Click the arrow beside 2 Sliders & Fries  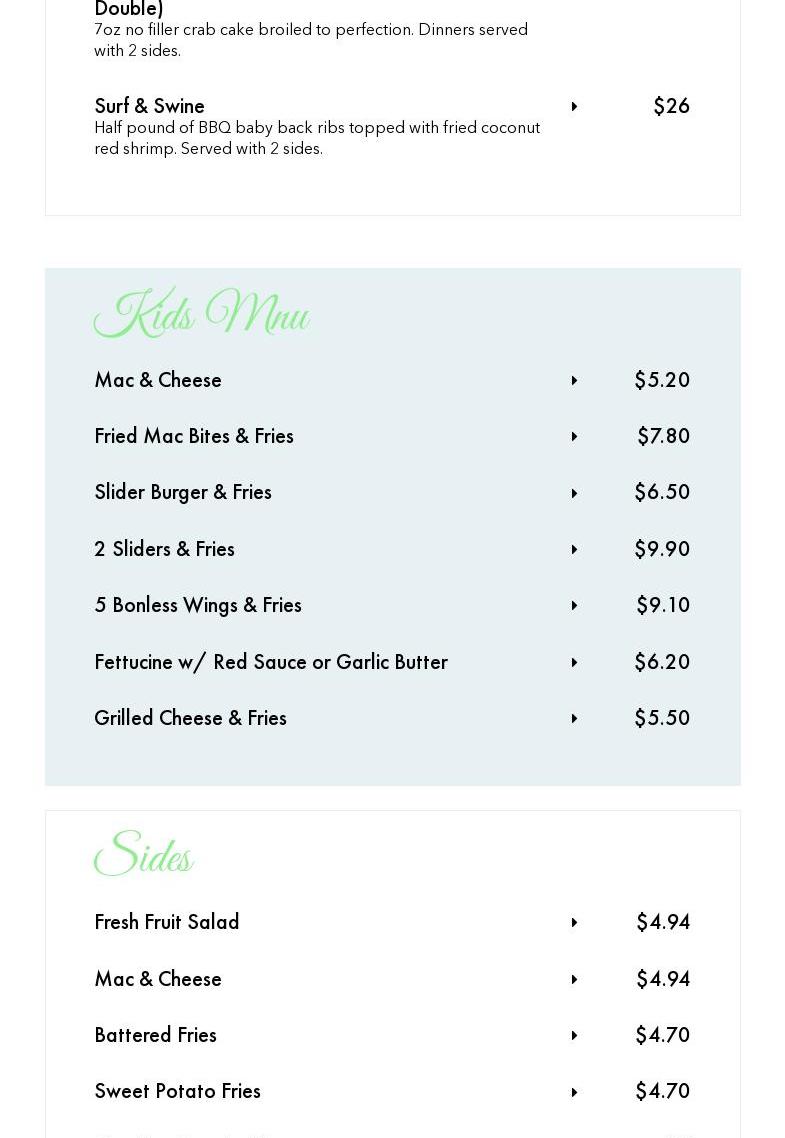point(574,550)
